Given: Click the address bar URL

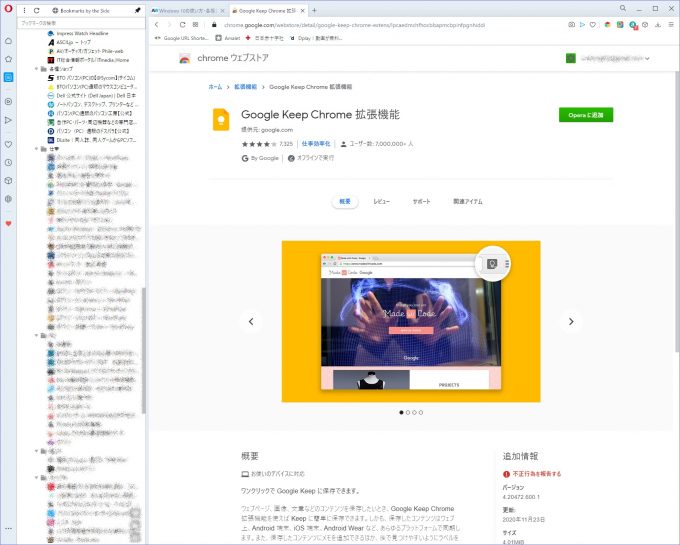Looking at the screenshot, I should (x=354, y=25).
